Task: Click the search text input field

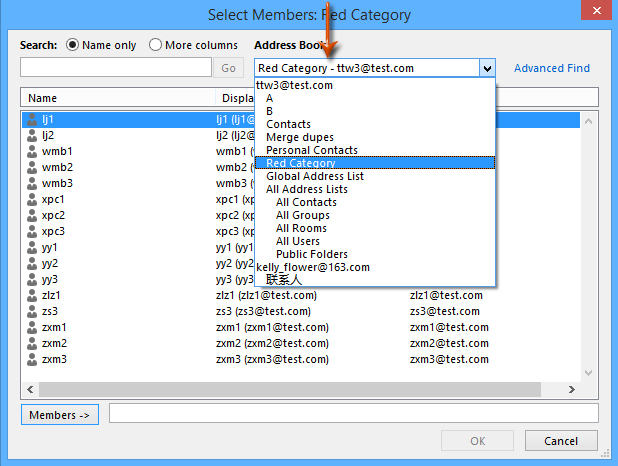Action: (x=116, y=67)
